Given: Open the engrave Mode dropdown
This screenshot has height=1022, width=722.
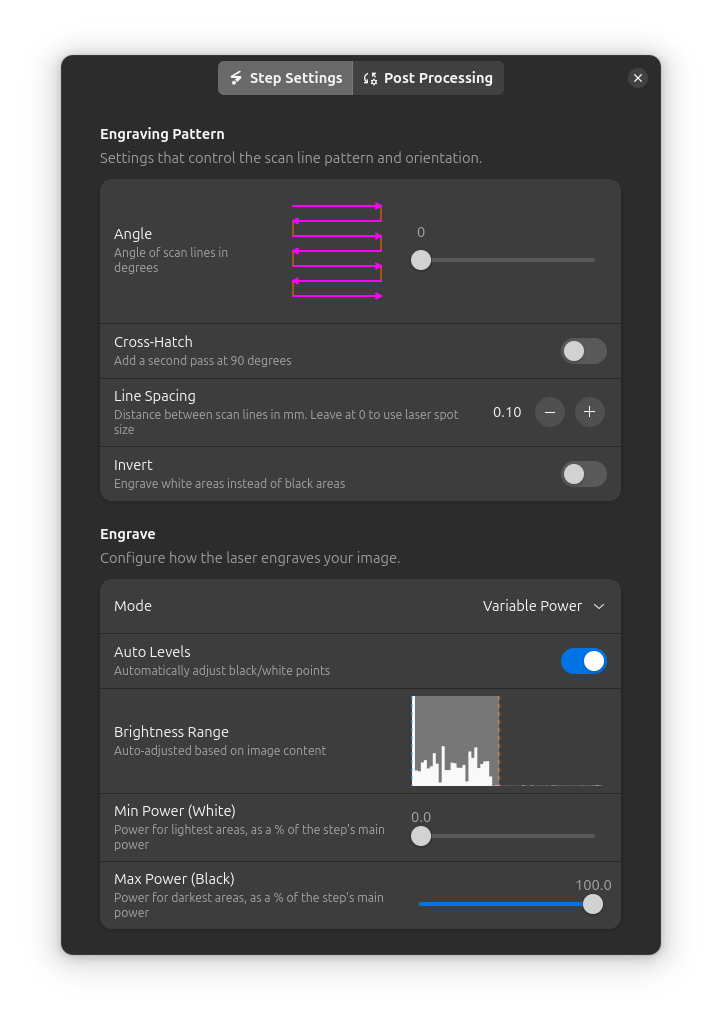Looking at the screenshot, I should pyautogui.click(x=545, y=606).
